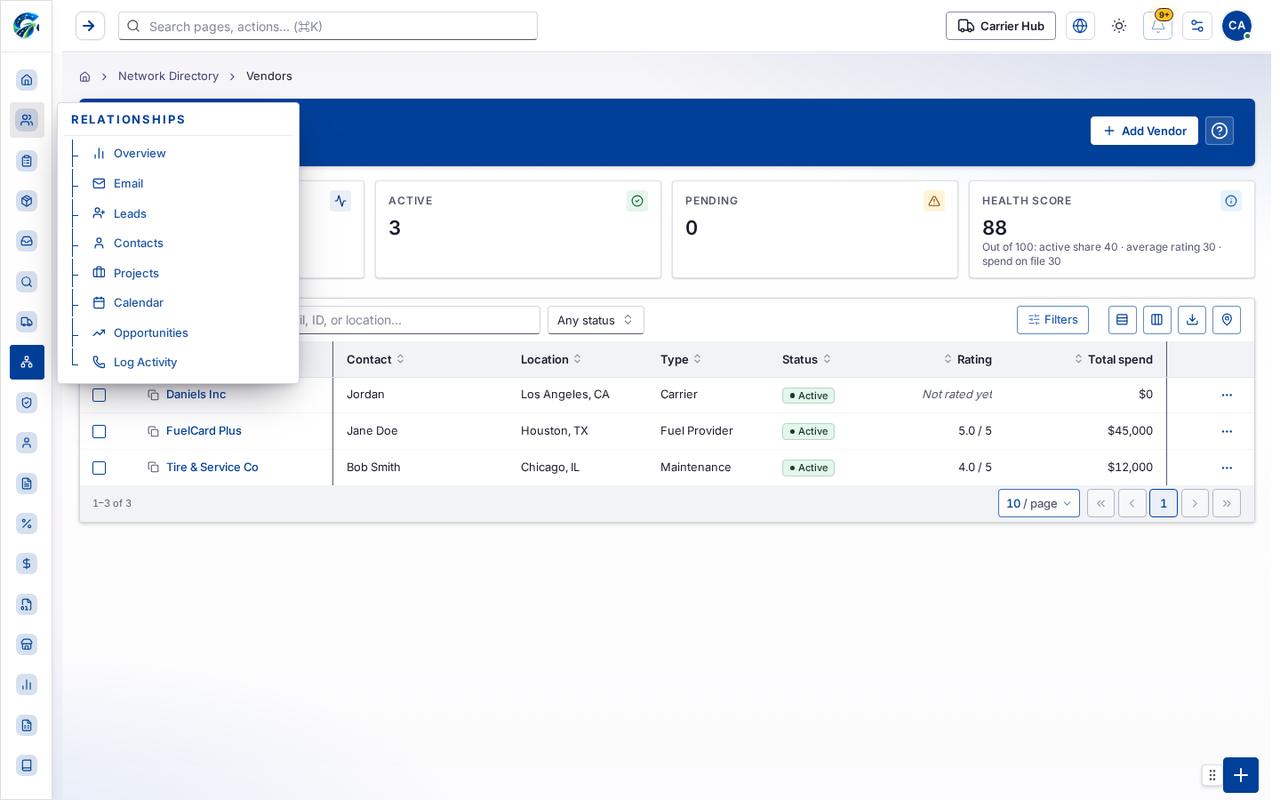The height and width of the screenshot is (800, 1280).
Task: Open the 10 / page size dropdown
Action: (1039, 503)
